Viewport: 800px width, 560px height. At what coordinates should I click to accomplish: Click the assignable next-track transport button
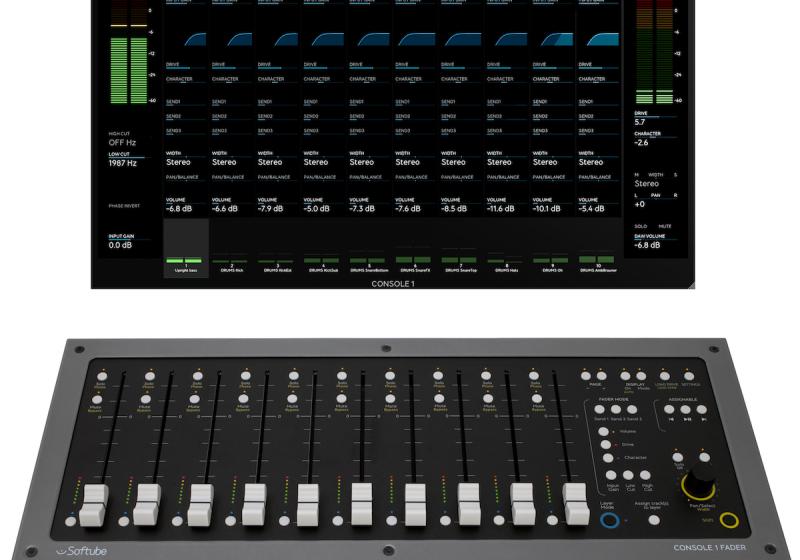[703, 410]
